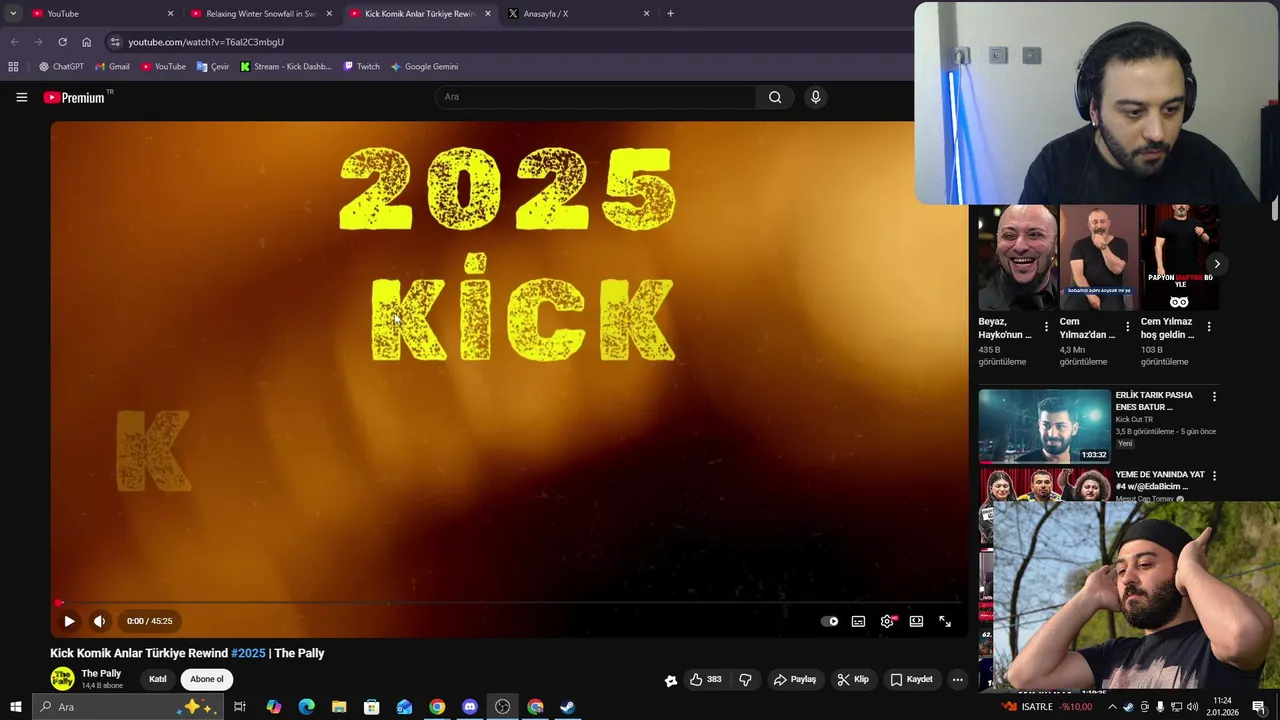Screen dimensions: 1280x720
Task: Mute the video with the speaker icon
Action: pyautogui.click(x=99, y=621)
